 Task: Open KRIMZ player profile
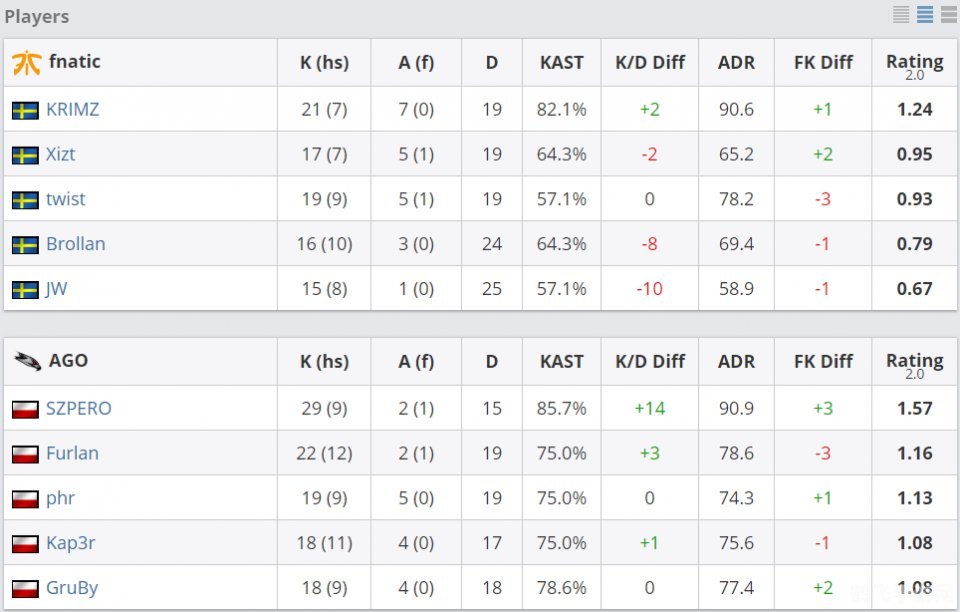(x=72, y=110)
